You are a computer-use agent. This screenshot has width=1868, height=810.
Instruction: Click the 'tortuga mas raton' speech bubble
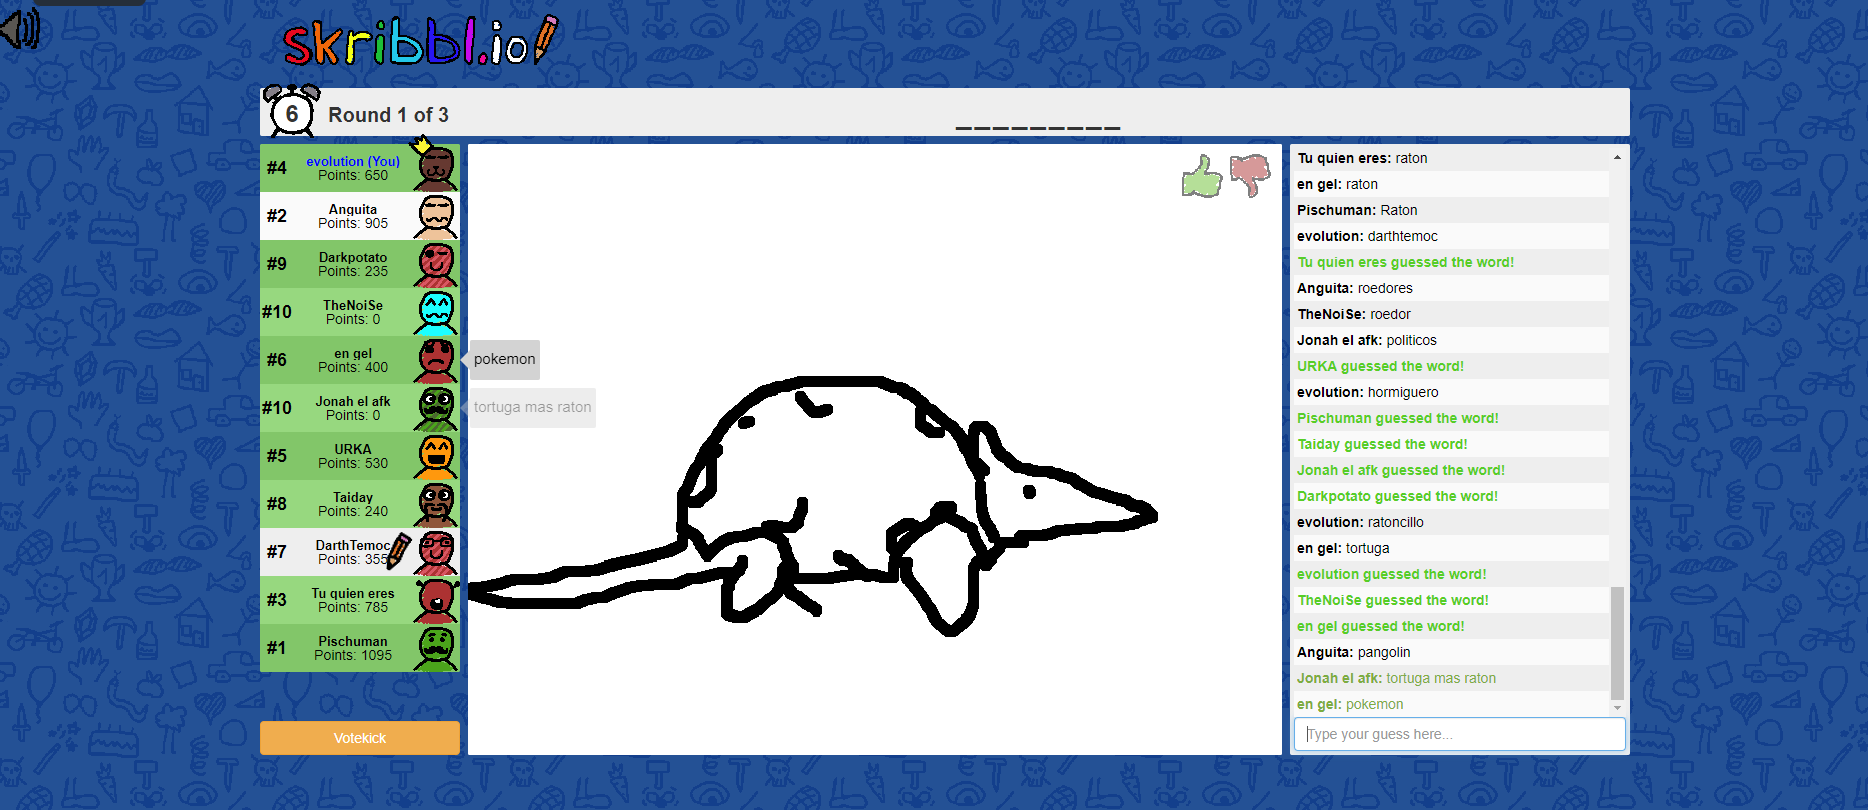[x=532, y=408]
